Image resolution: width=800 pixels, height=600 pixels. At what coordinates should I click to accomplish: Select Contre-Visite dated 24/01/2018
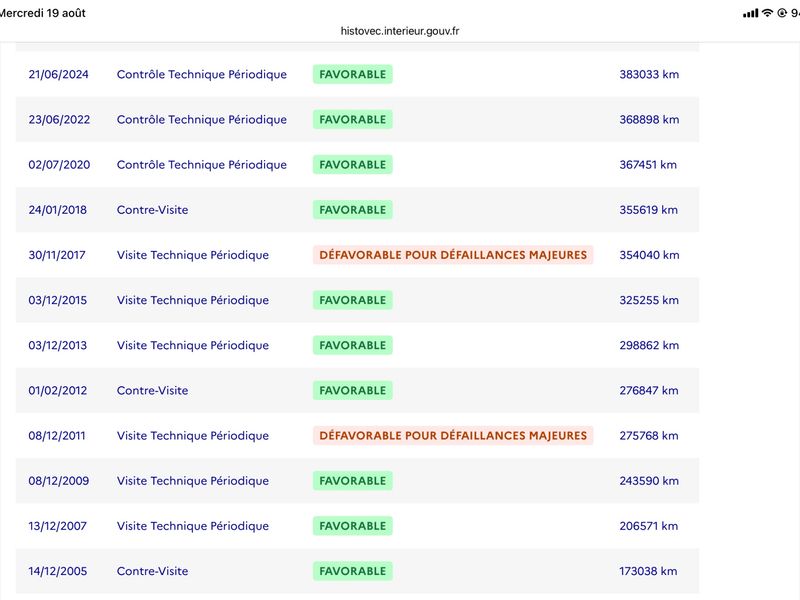click(152, 210)
